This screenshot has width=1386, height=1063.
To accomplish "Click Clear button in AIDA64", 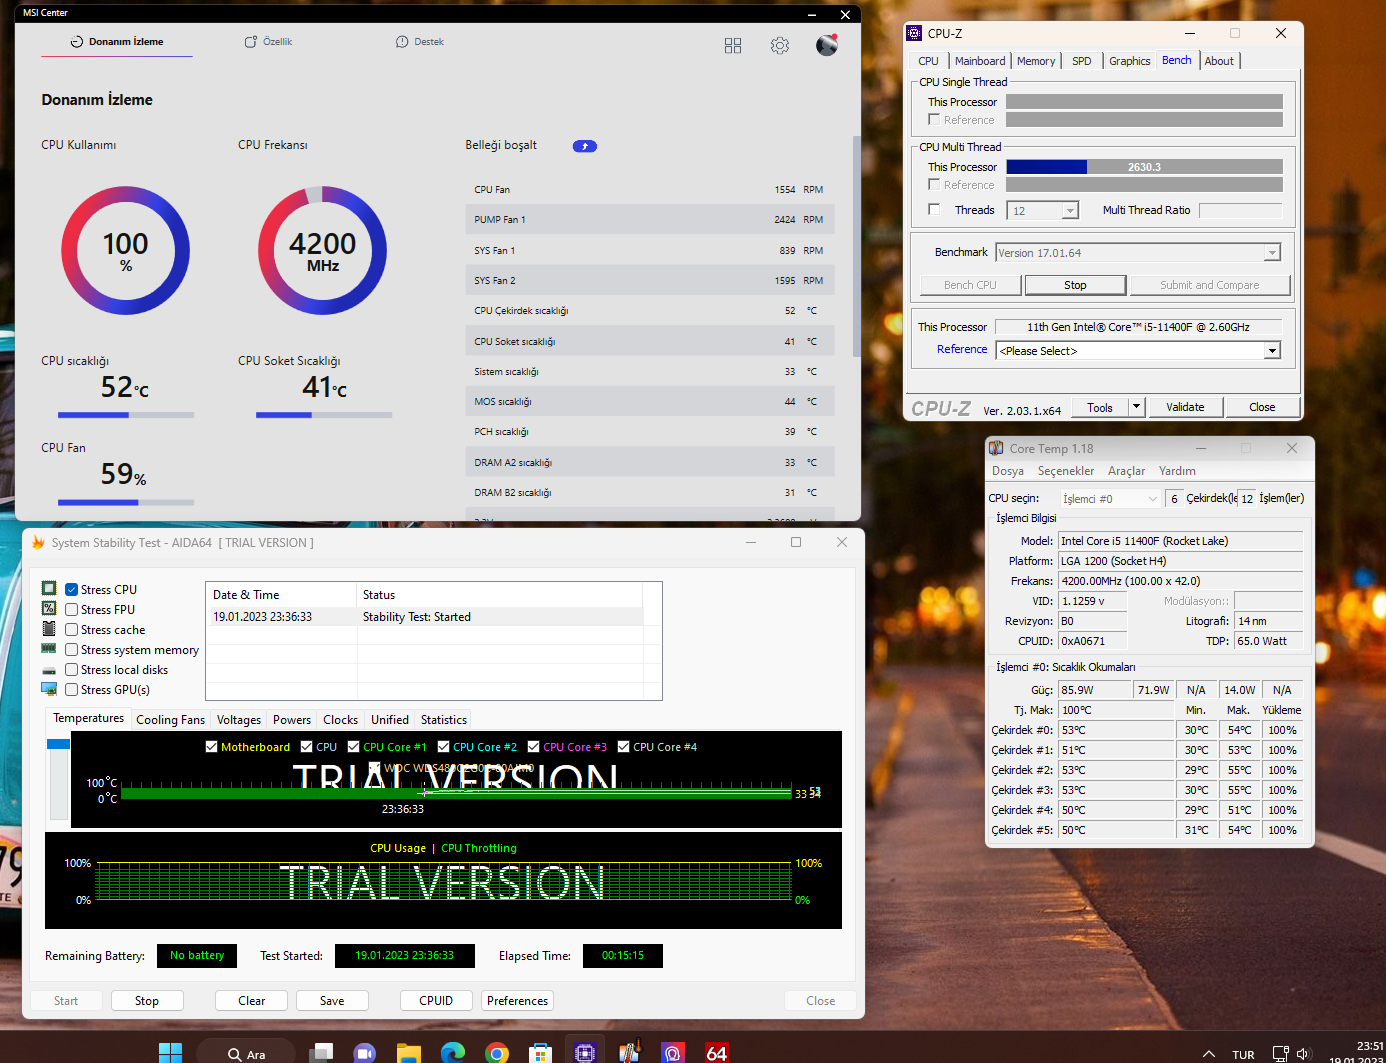I will point(252,1001).
